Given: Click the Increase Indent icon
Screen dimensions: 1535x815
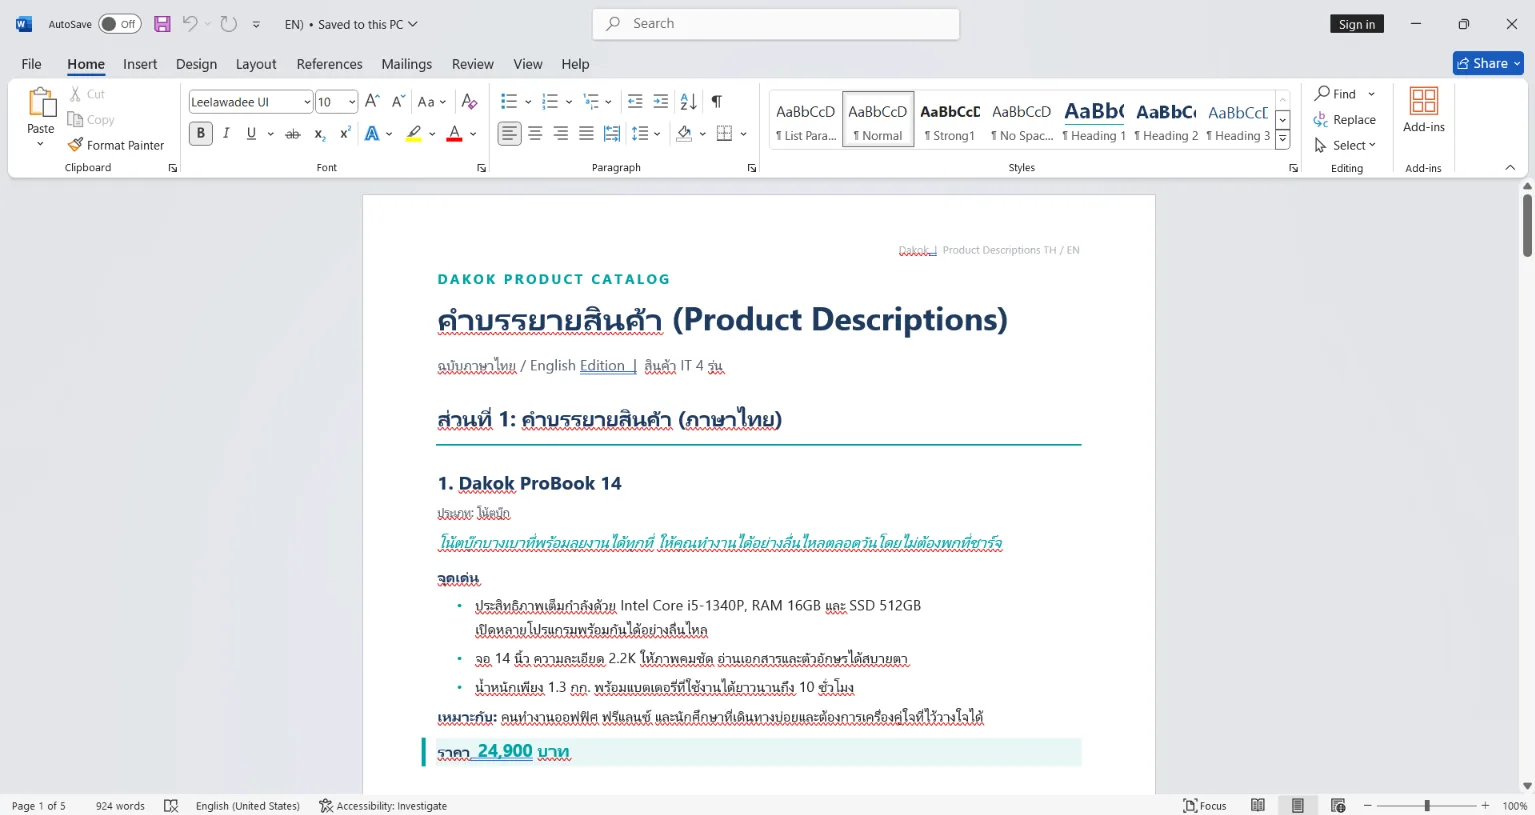Looking at the screenshot, I should (x=660, y=101).
